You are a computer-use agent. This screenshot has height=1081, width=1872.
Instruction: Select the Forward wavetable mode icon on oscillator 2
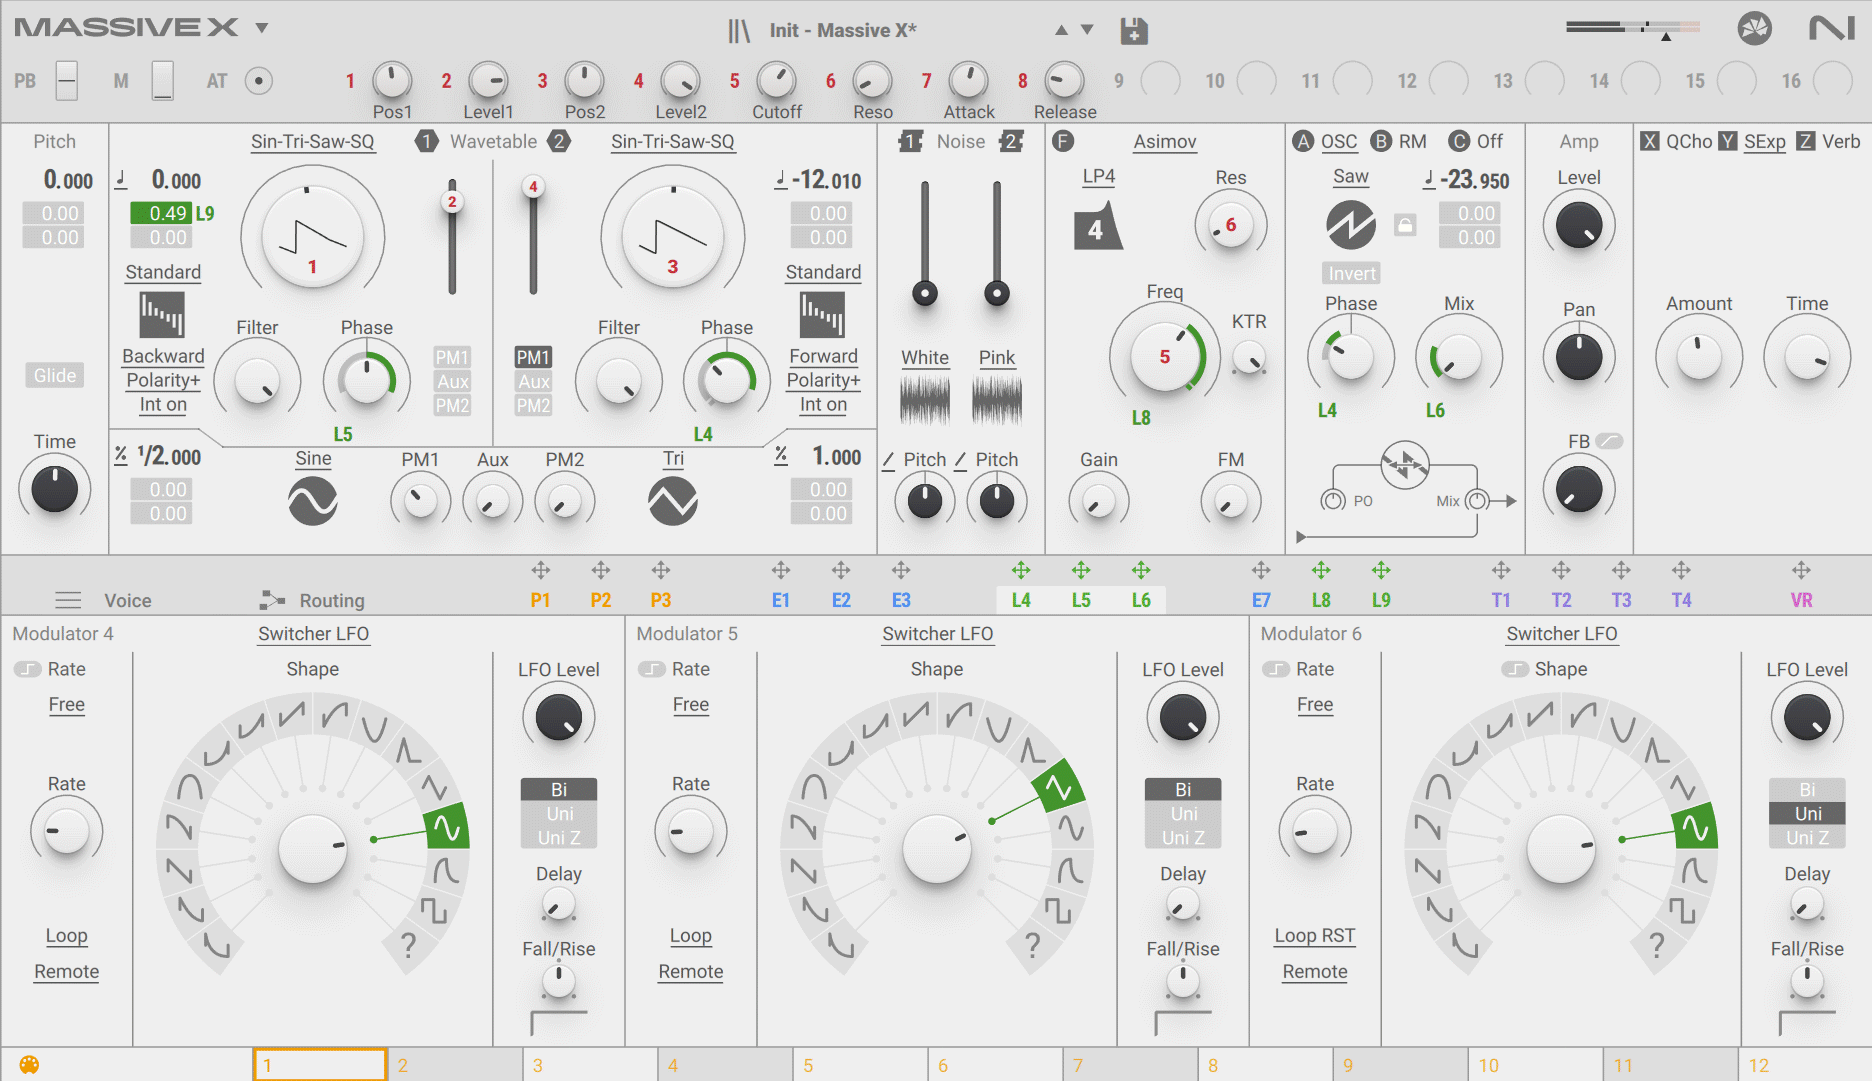tap(822, 315)
